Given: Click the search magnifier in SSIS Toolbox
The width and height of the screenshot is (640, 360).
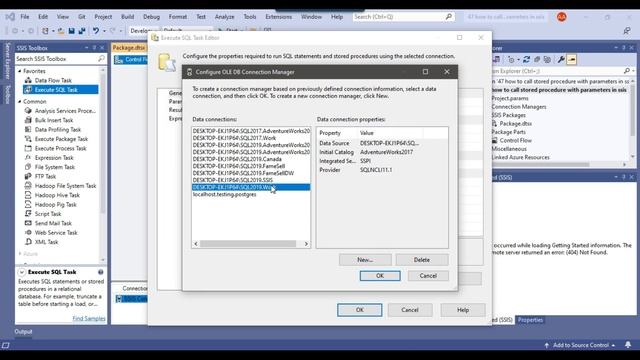Looking at the screenshot, I should [x=101, y=59].
